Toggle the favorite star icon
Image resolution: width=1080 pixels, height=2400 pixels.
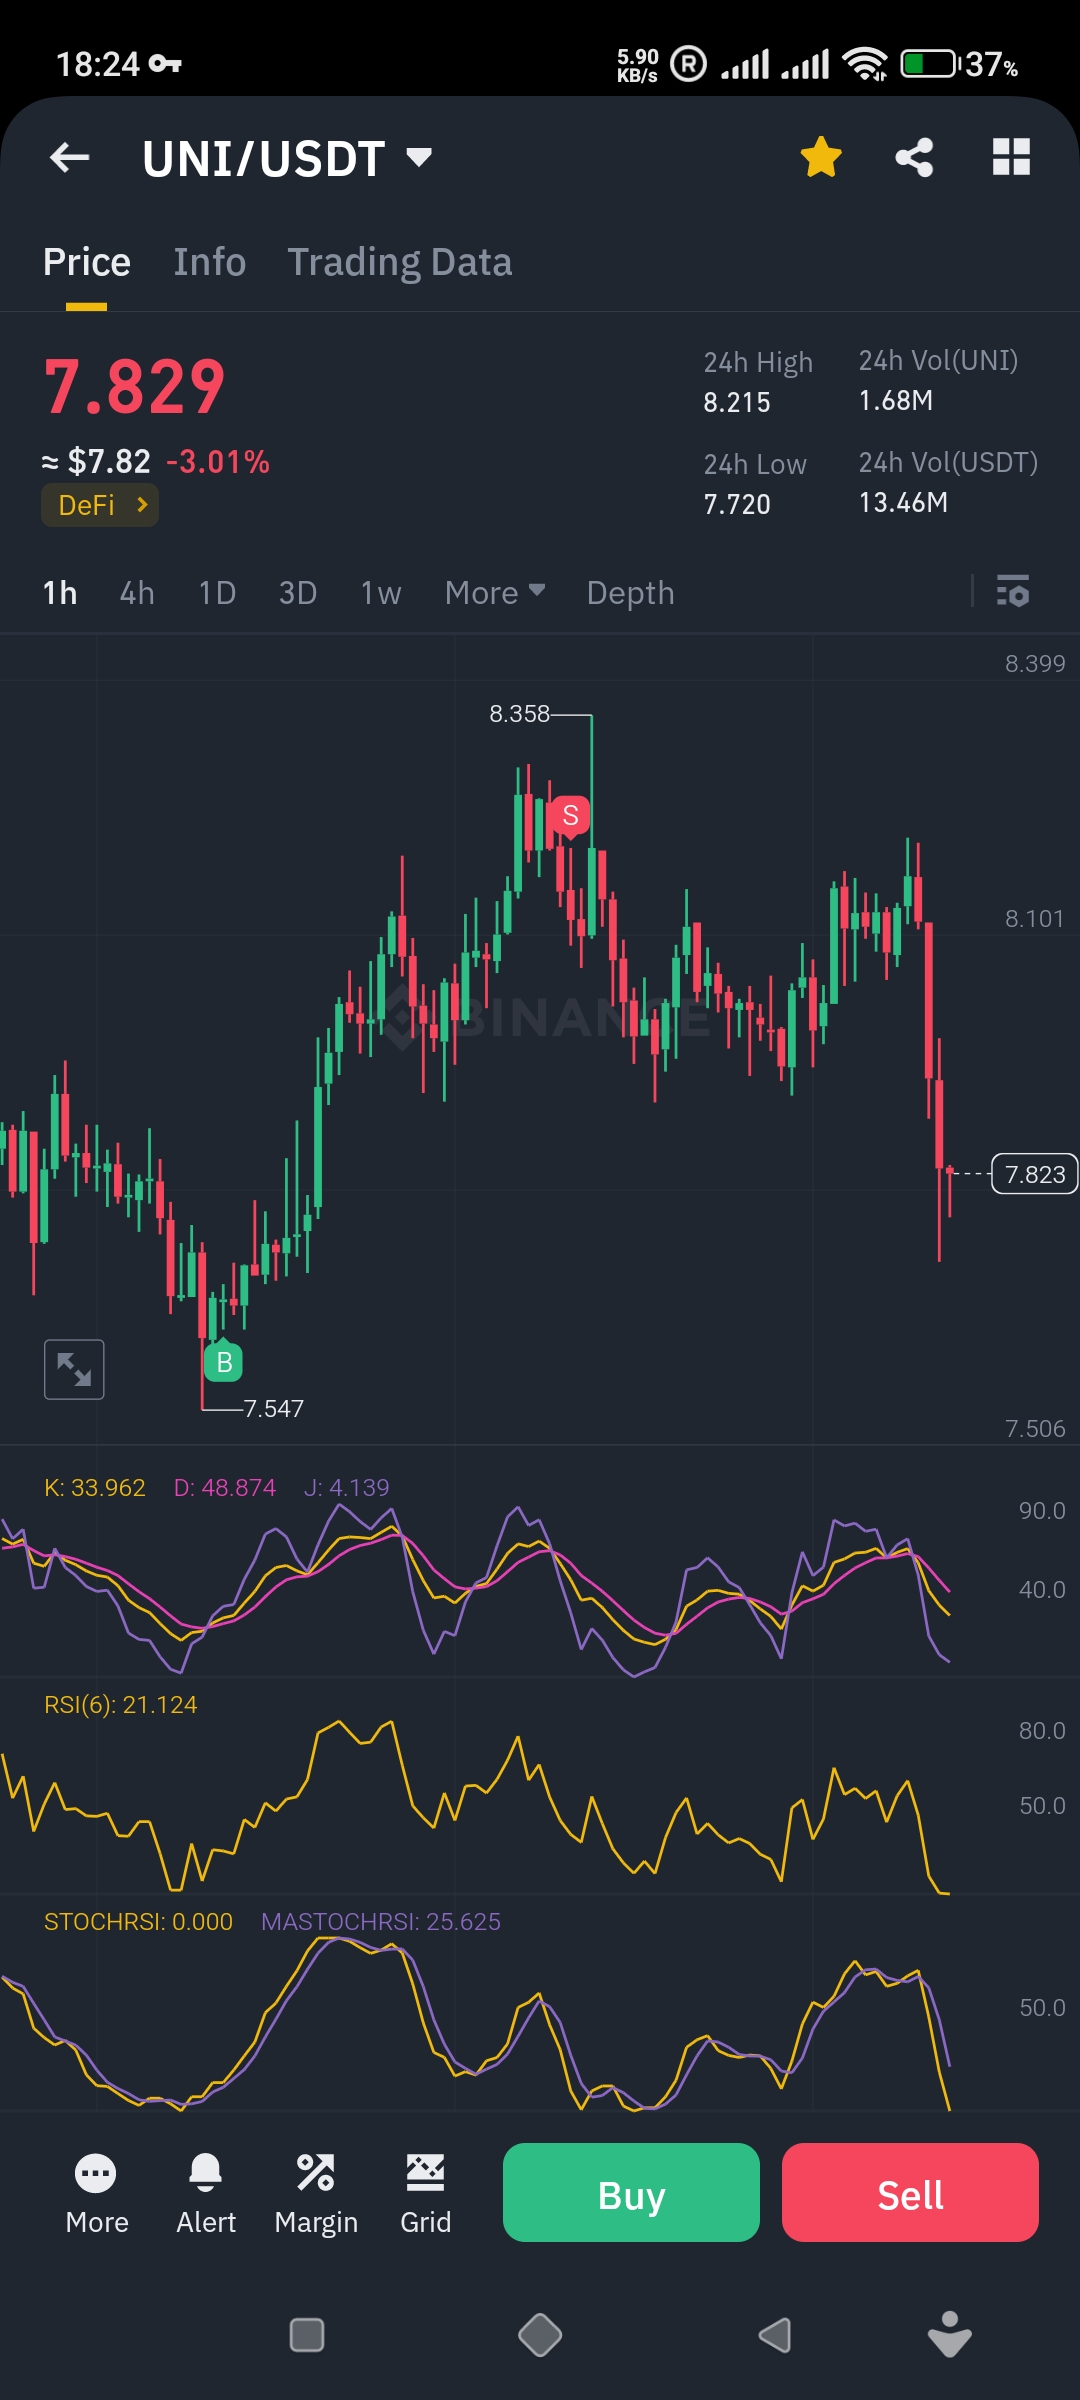coord(821,157)
